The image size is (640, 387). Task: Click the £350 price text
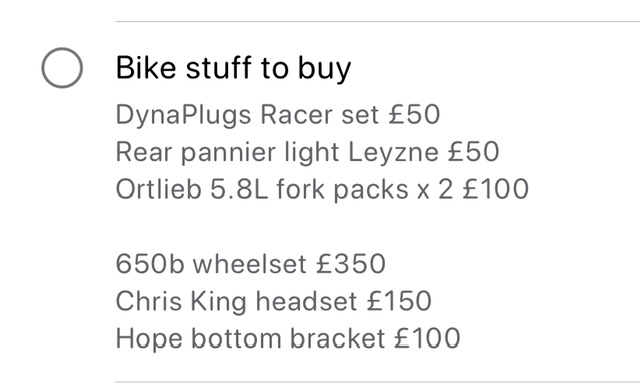[x=351, y=264]
